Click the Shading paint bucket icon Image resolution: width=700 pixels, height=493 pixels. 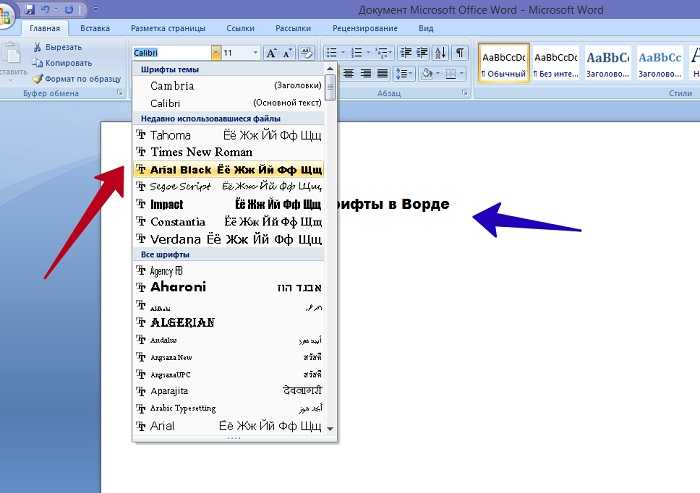[x=427, y=73]
